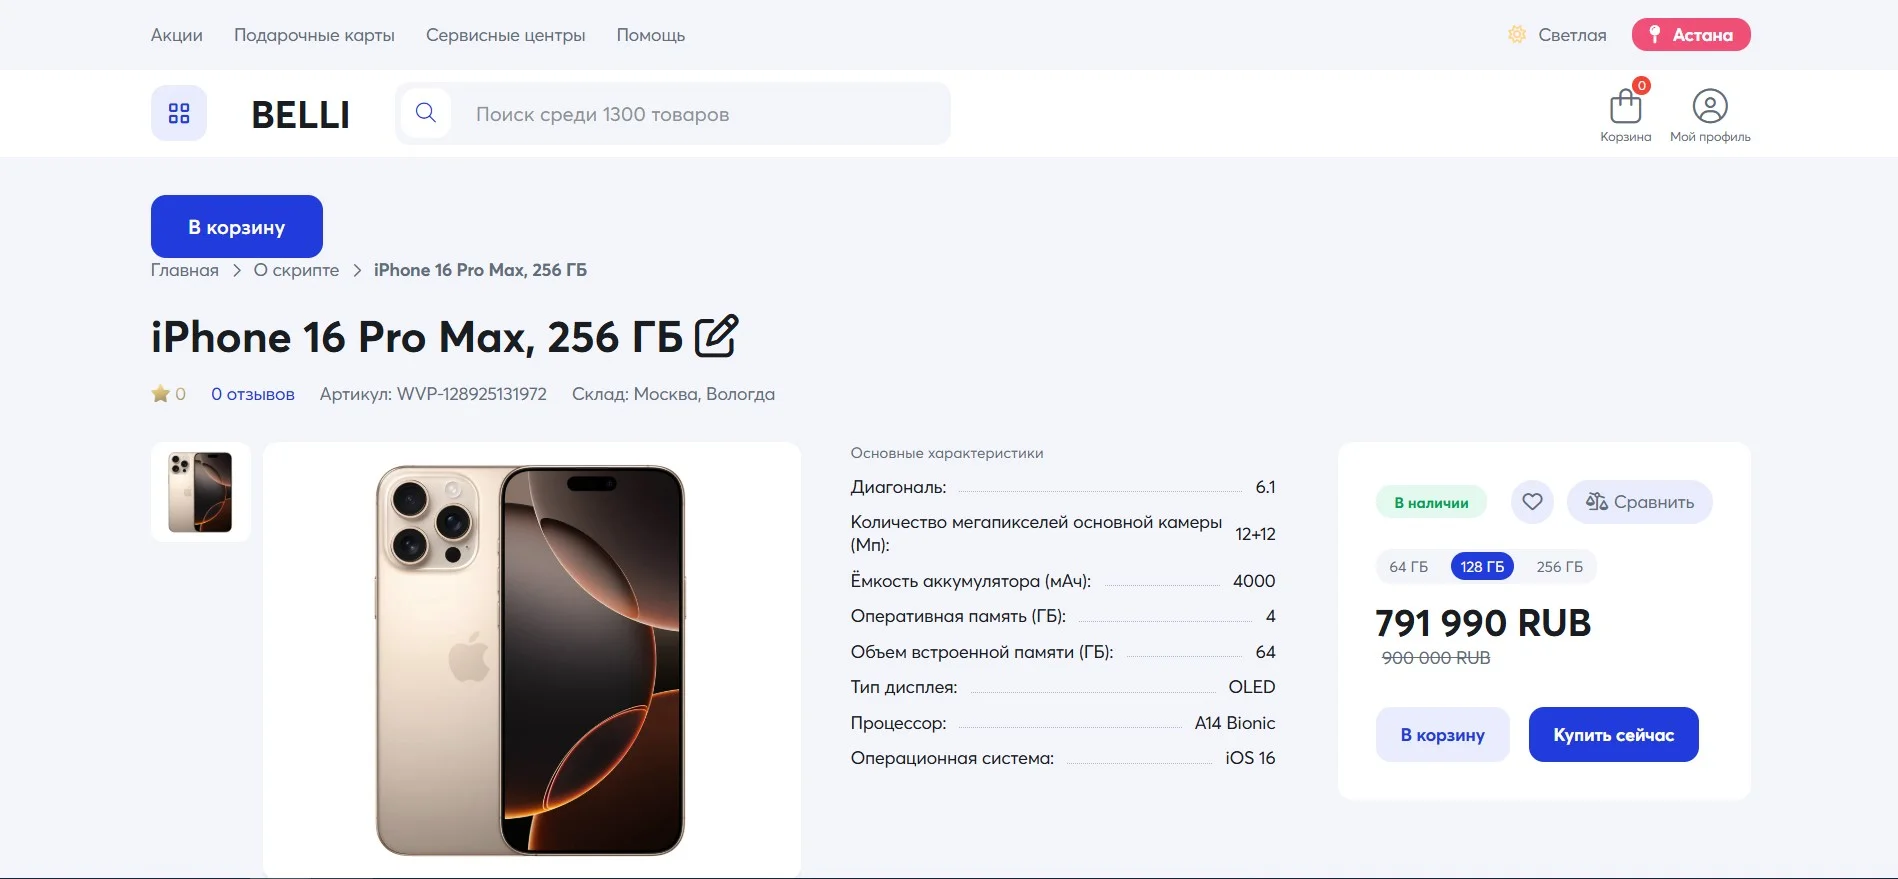The image size is (1898, 879).
Task: Open the 0 отзывов reviews link
Action: click(x=253, y=394)
